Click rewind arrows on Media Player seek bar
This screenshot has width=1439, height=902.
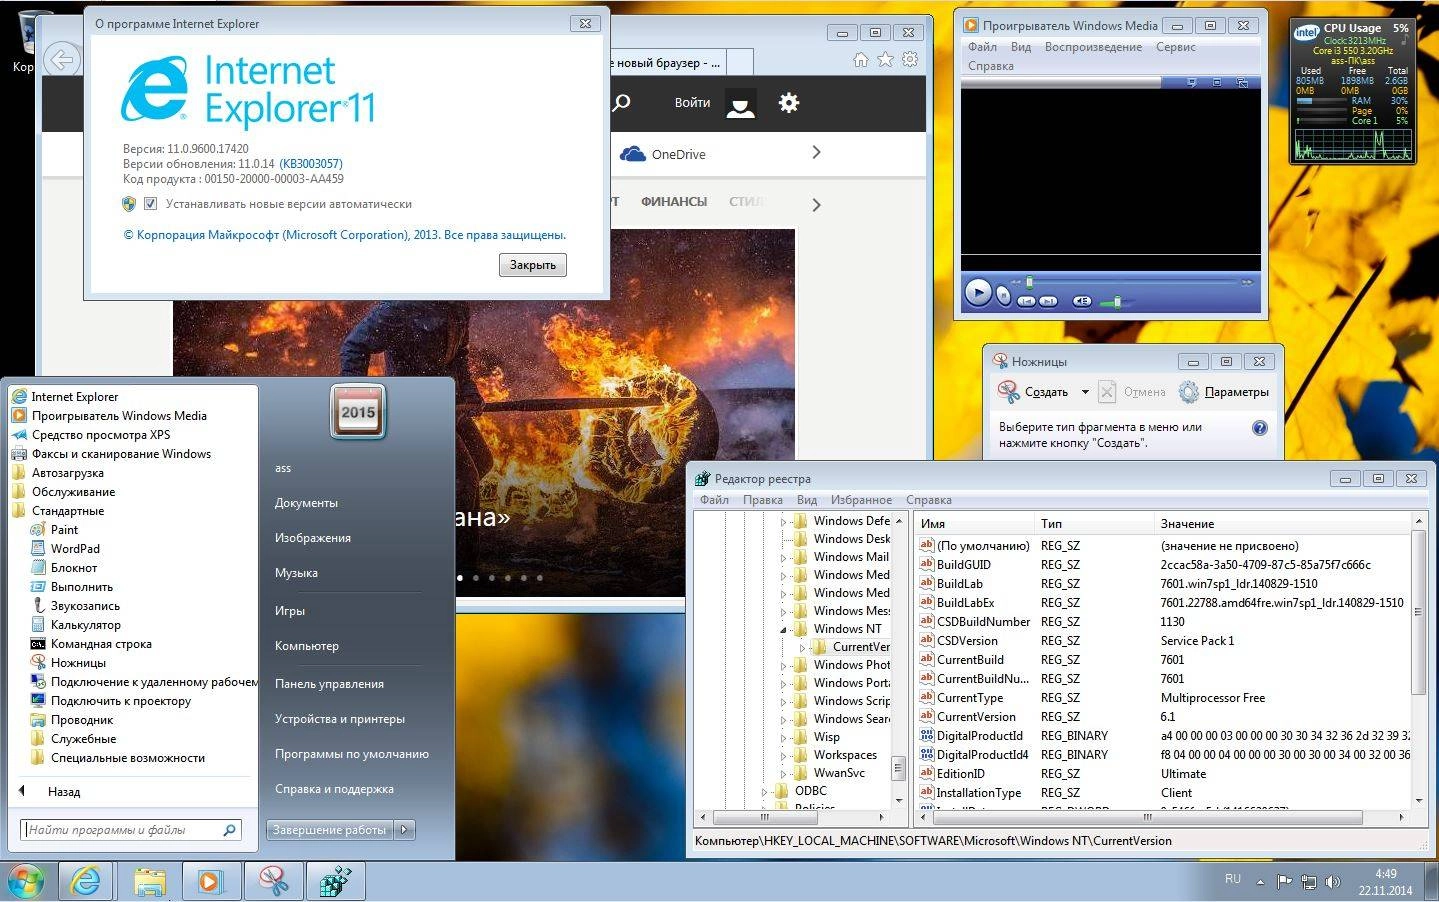[x=1016, y=282]
